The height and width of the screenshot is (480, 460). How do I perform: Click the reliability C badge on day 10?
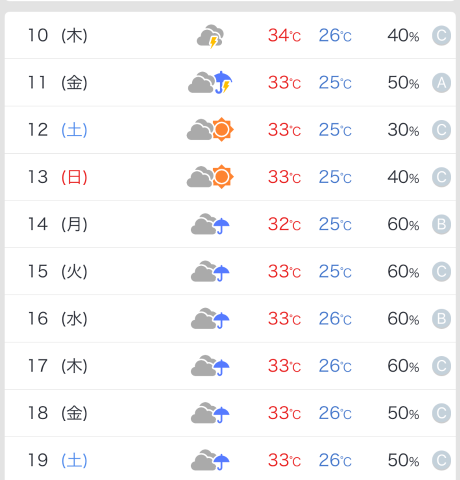coord(441,35)
